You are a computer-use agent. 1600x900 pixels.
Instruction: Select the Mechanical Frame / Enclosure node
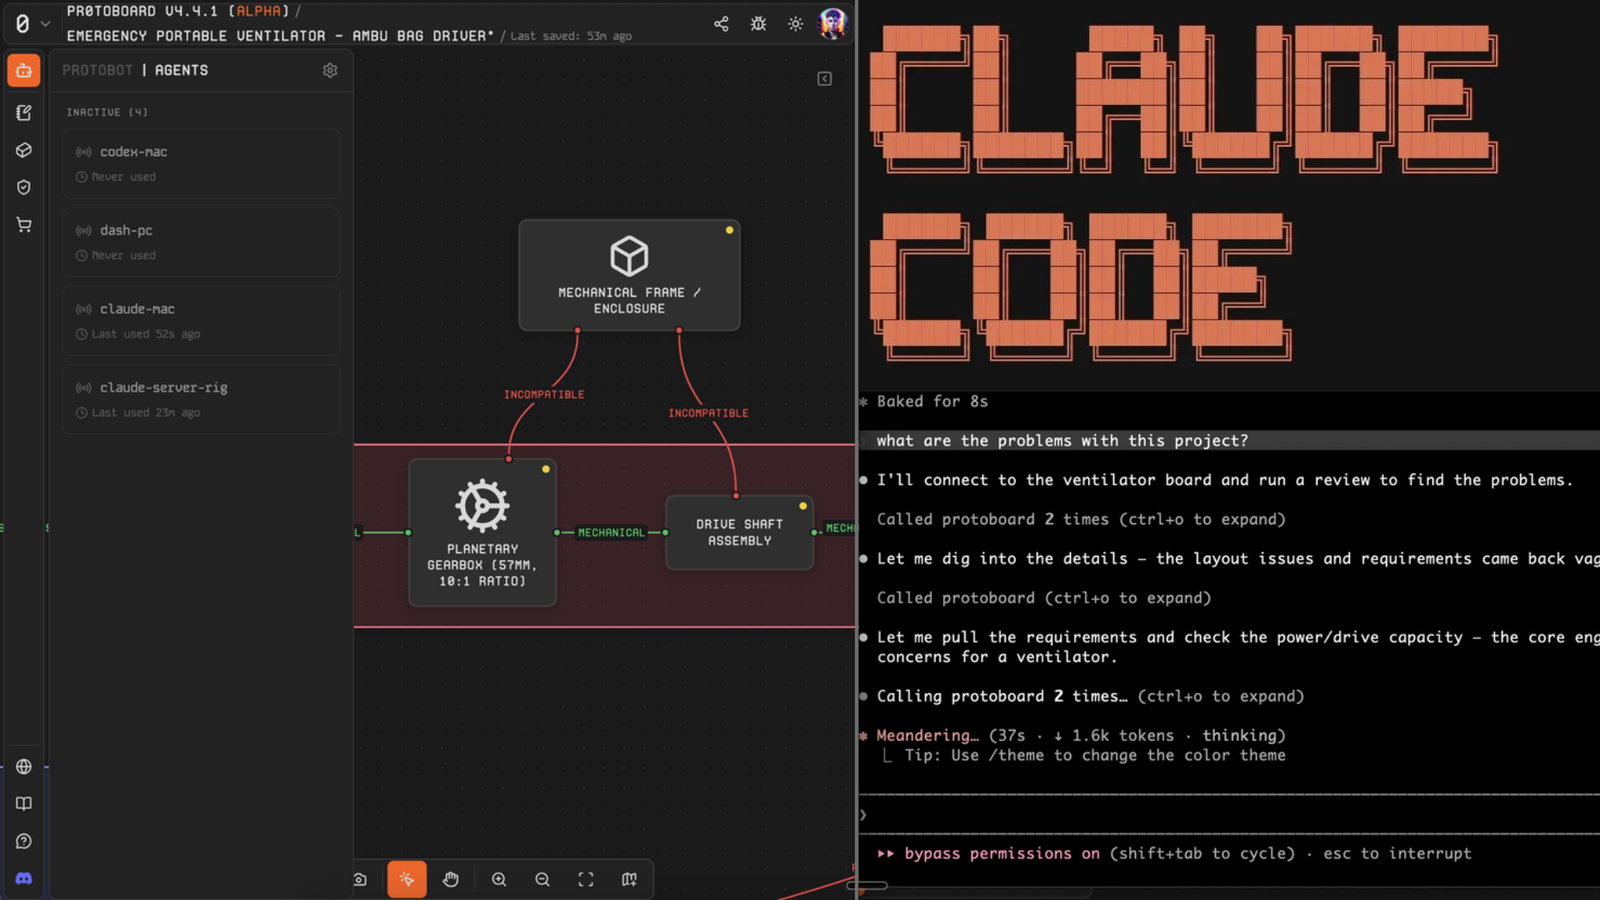[629, 275]
